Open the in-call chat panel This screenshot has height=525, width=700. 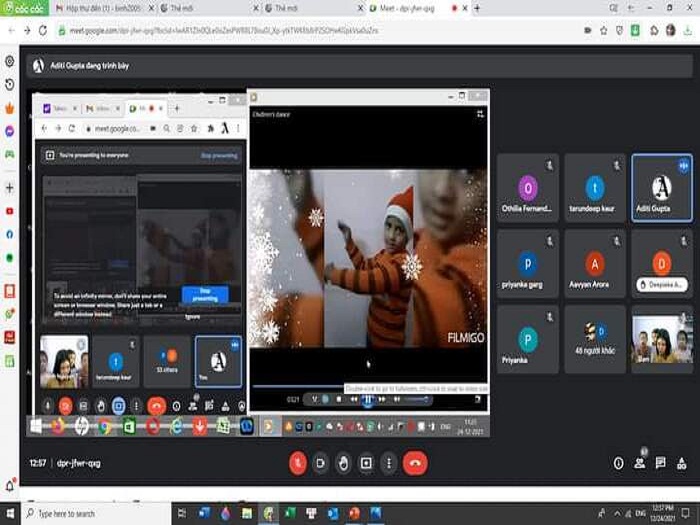pyautogui.click(x=661, y=463)
